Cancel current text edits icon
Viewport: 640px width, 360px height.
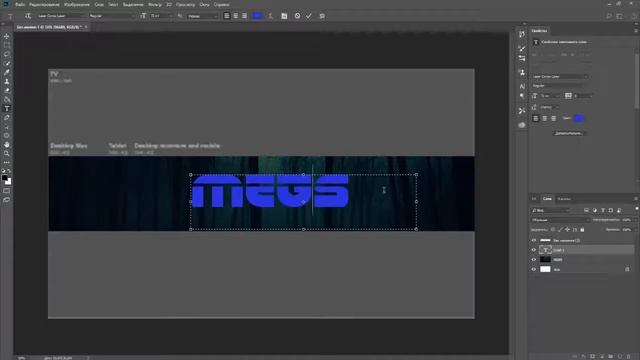(297, 16)
